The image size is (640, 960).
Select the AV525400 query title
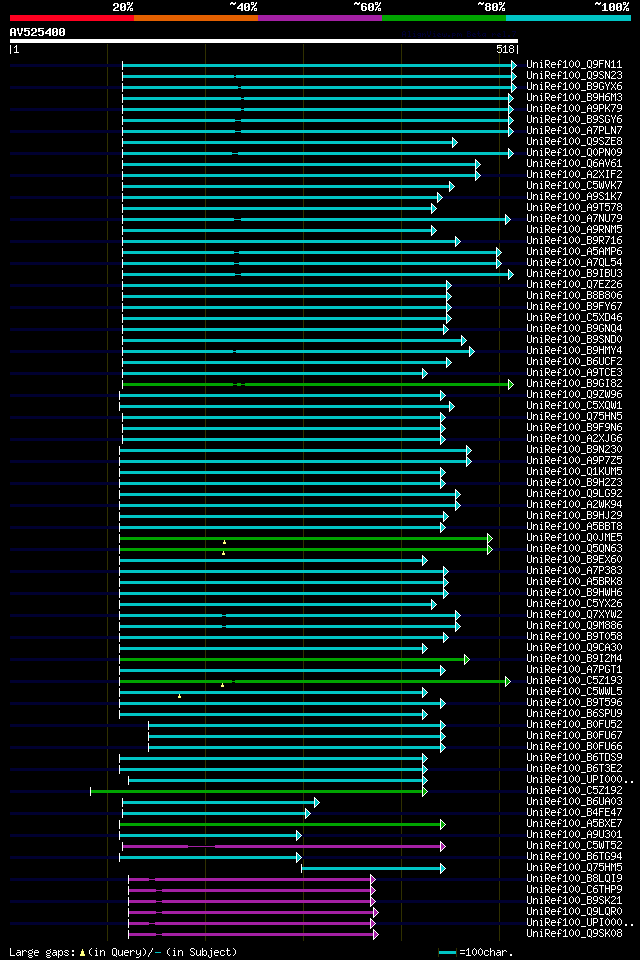(x=37, y=32)
